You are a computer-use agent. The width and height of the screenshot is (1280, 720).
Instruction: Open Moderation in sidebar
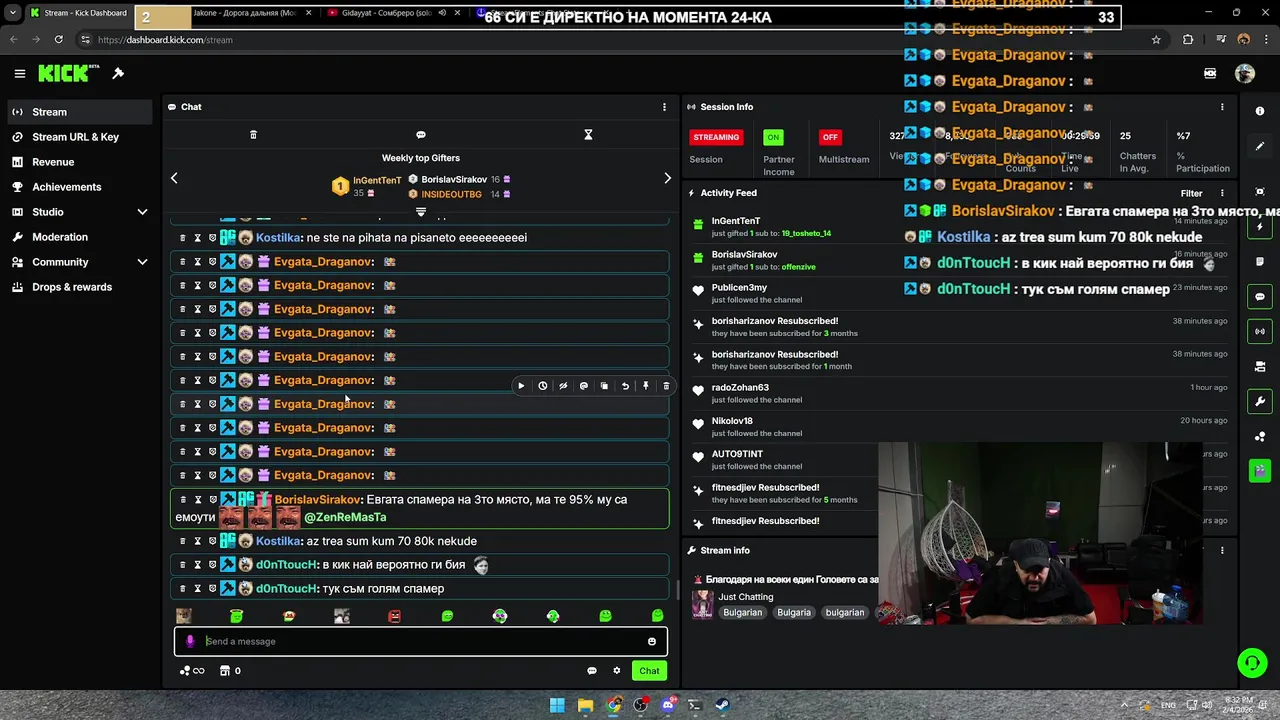pyautogui.click(x=79, y=237)
